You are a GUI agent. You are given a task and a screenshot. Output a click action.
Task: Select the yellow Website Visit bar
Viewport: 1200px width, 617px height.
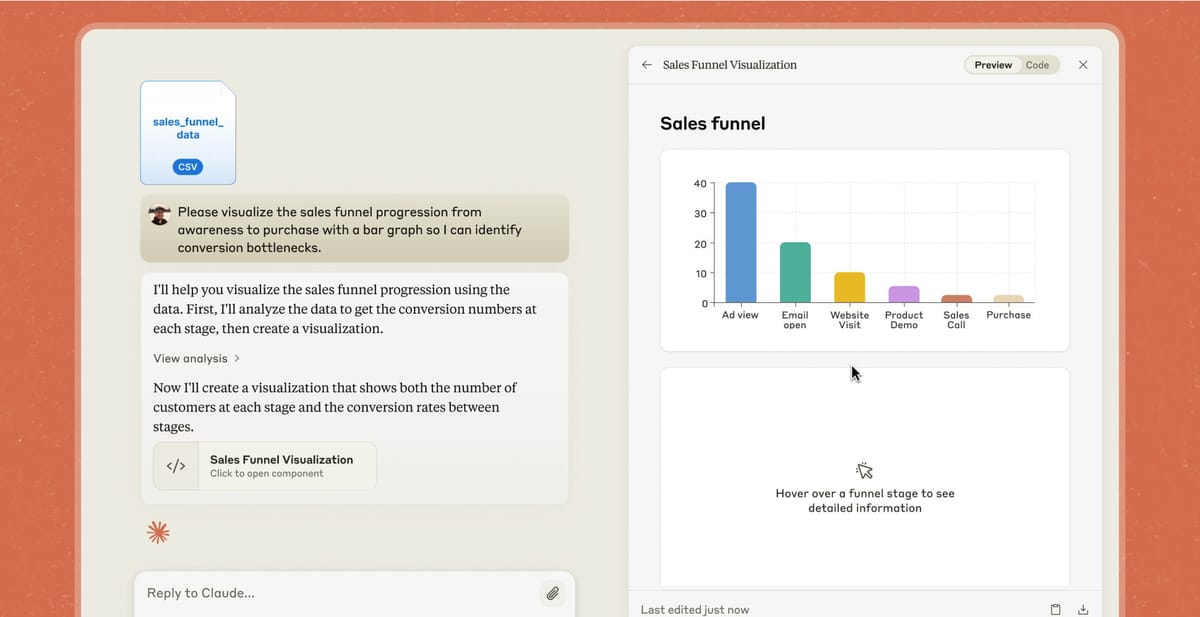click(849, 287)
